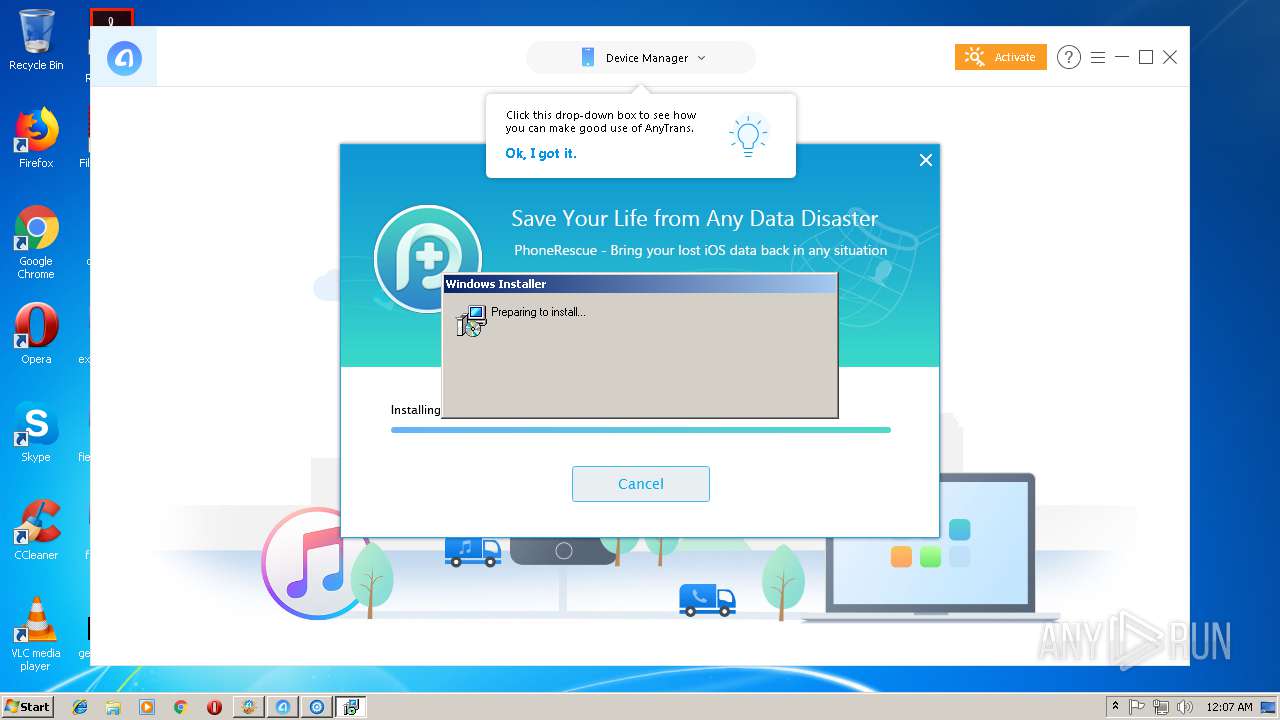Open the Windows Start menu
This screenshot has width=1280, height=720.
tap(28, 707)
